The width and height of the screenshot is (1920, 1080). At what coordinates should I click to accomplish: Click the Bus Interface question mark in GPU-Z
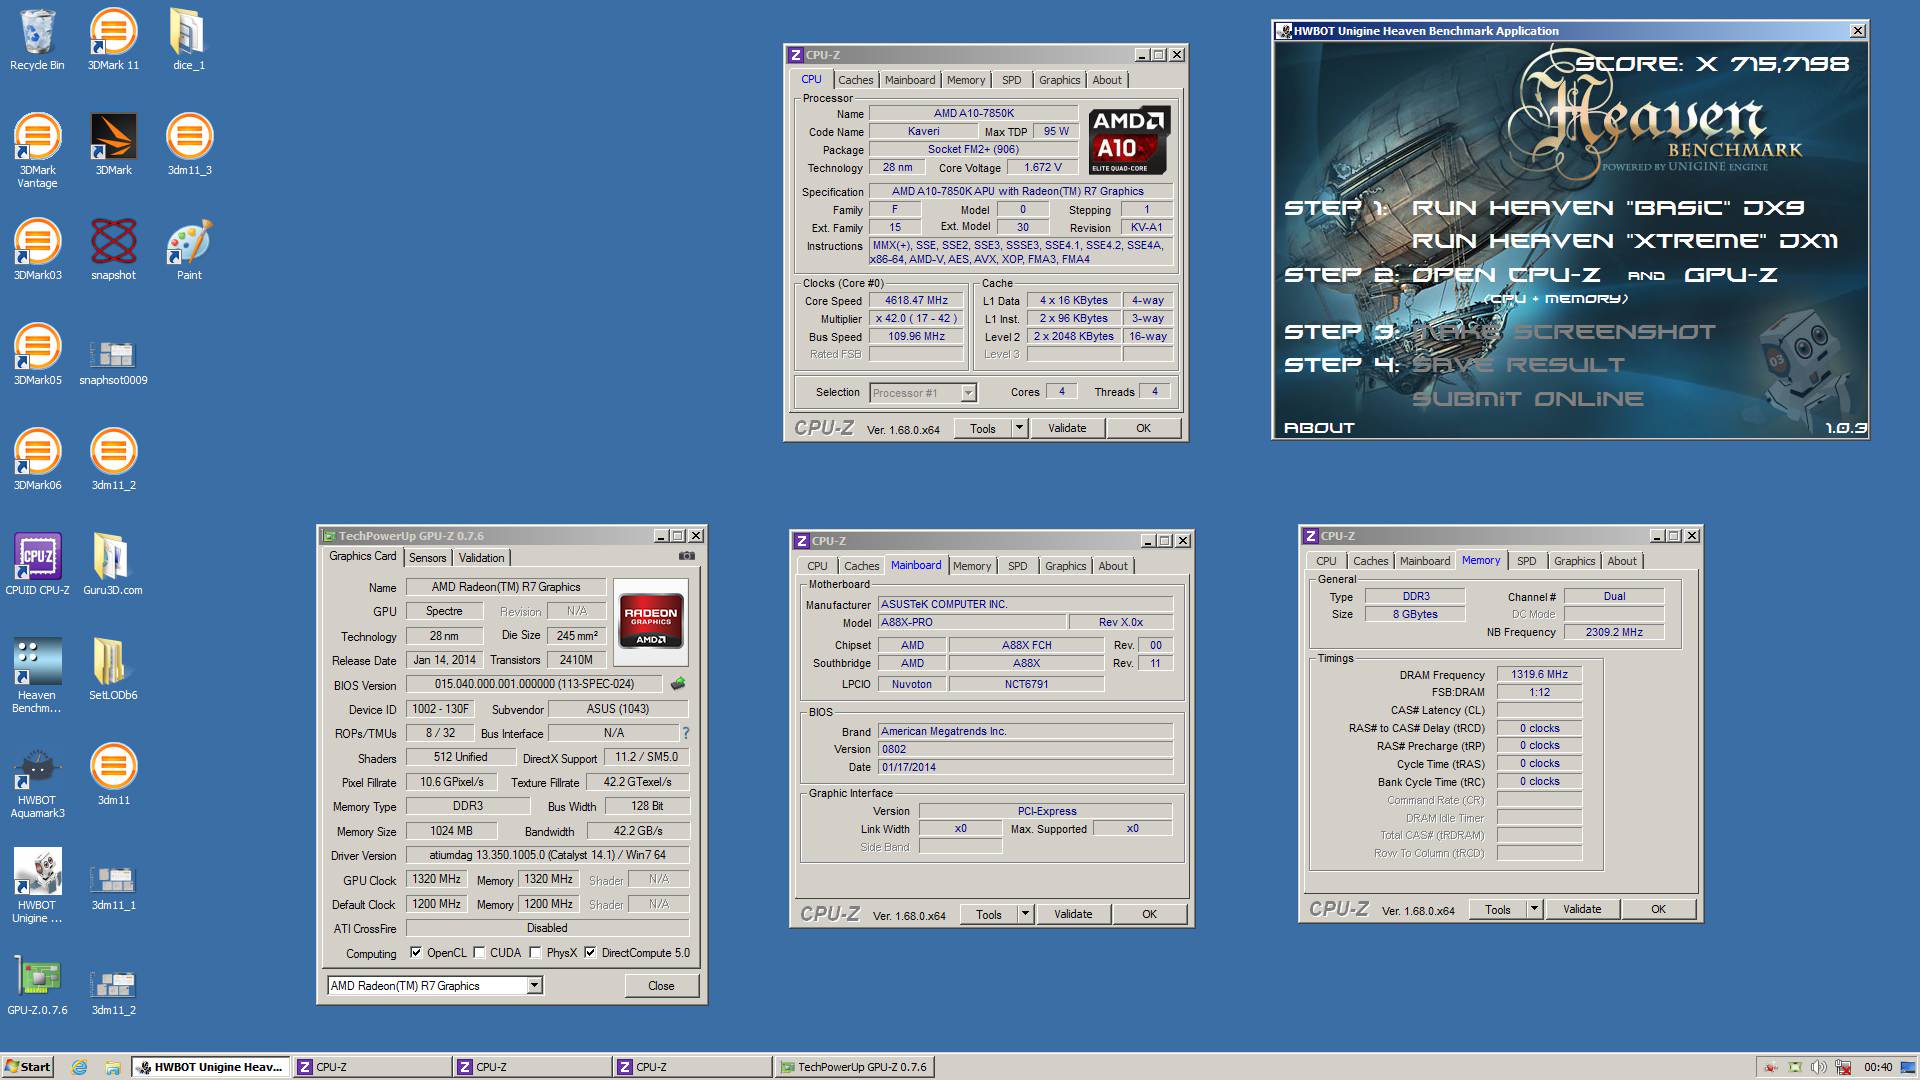coord(686,733)
